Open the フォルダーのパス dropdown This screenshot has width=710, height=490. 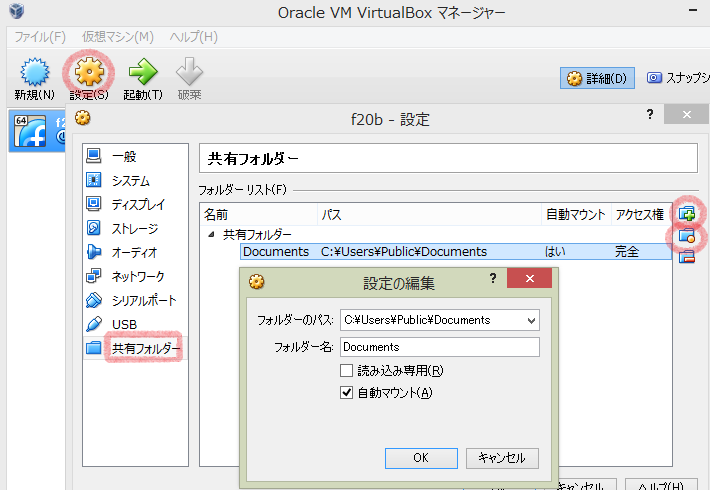(x=532, y=321)
